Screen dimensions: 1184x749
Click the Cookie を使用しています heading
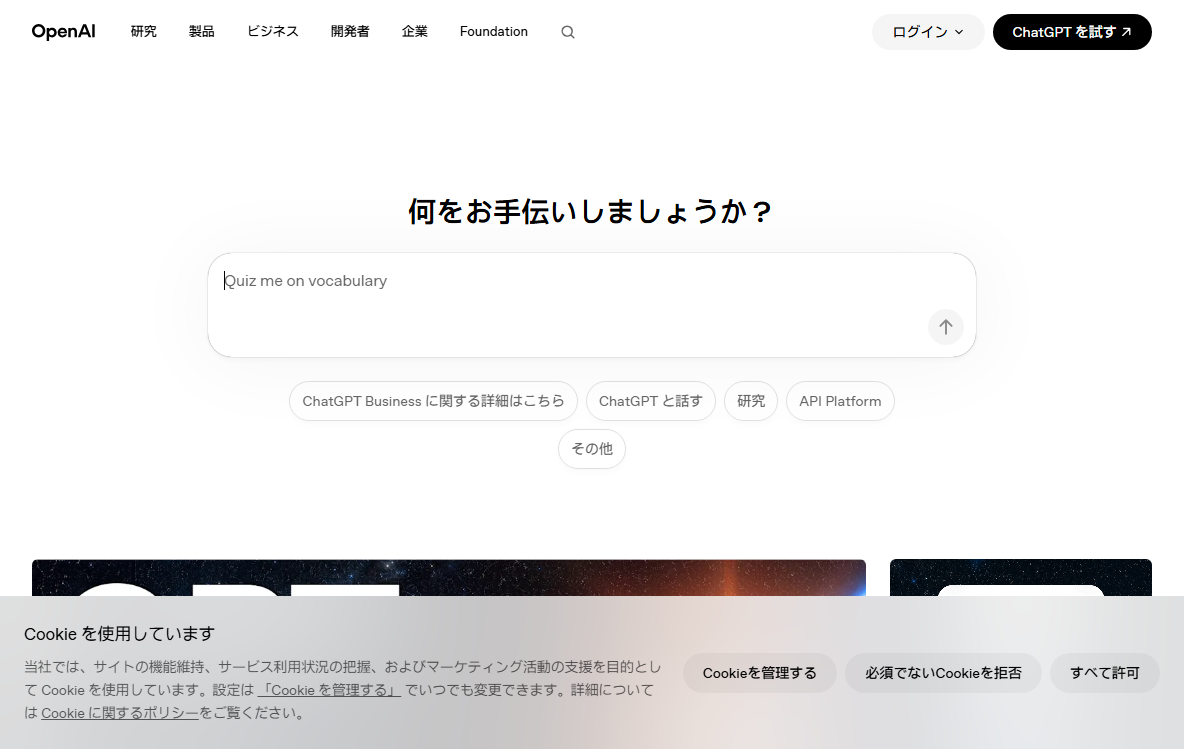click(119, 634)
